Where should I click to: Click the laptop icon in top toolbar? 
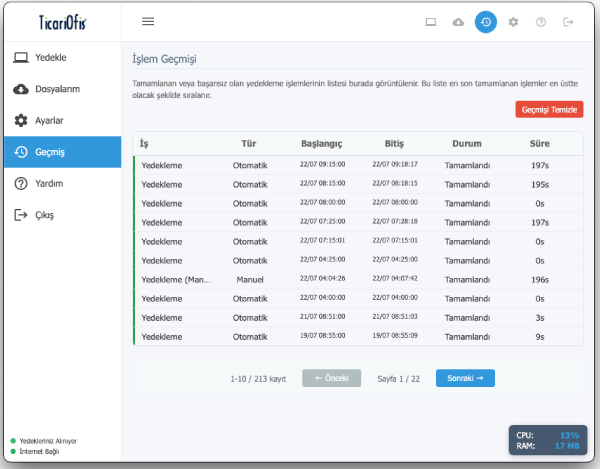point(431,21)
